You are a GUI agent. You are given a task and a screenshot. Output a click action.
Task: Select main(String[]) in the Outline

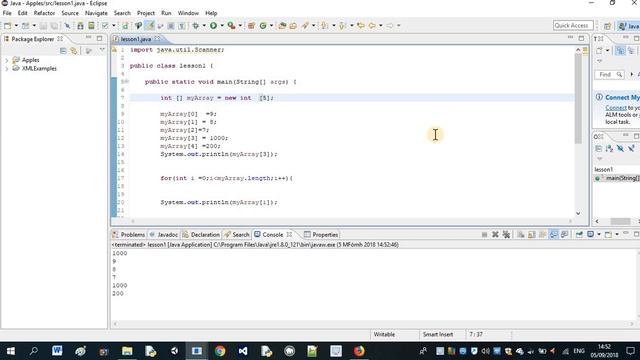(x=617, y=178)
